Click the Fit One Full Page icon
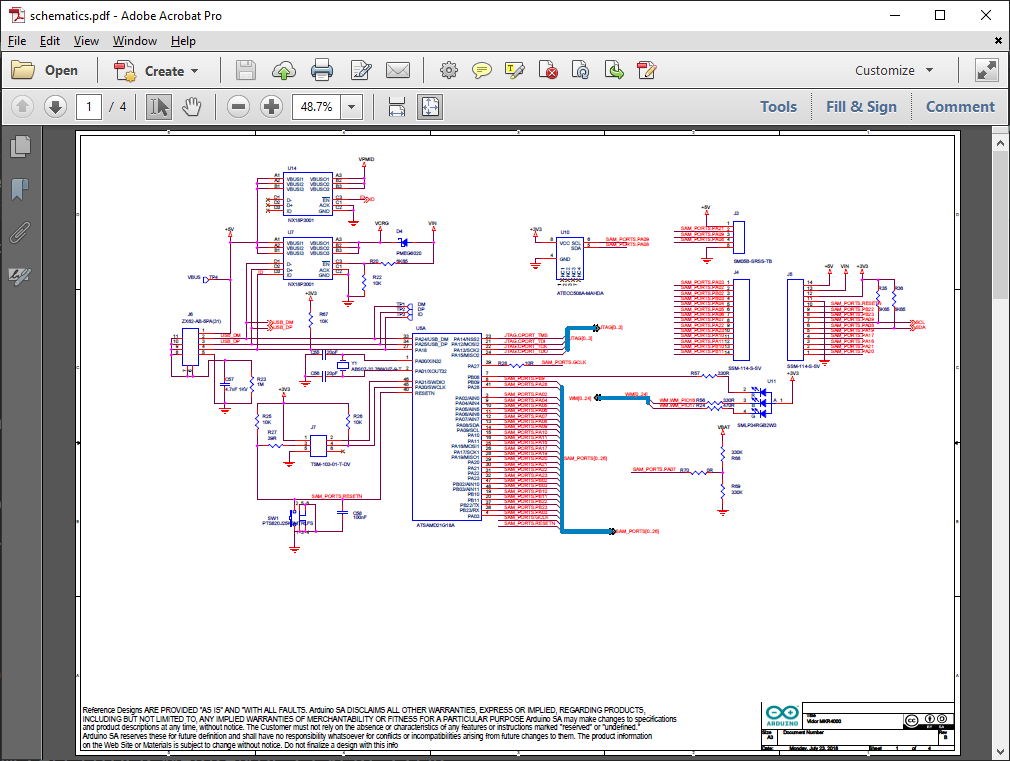Screen dimensions: 1010x761 430,107
